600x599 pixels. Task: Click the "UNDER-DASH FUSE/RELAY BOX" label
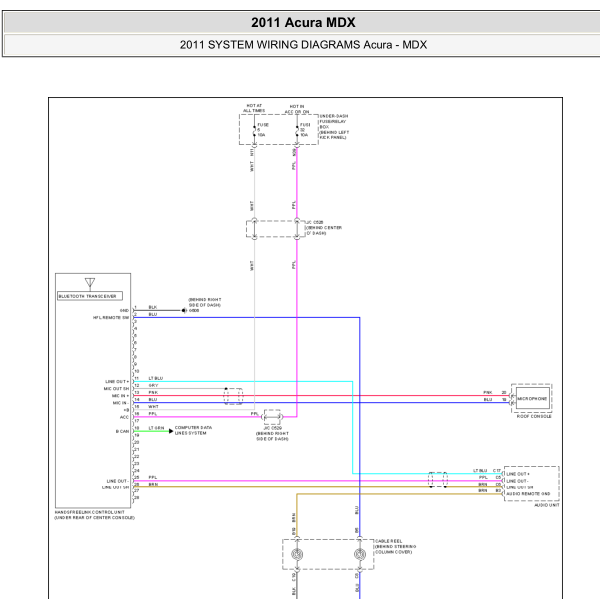(334, 121)
